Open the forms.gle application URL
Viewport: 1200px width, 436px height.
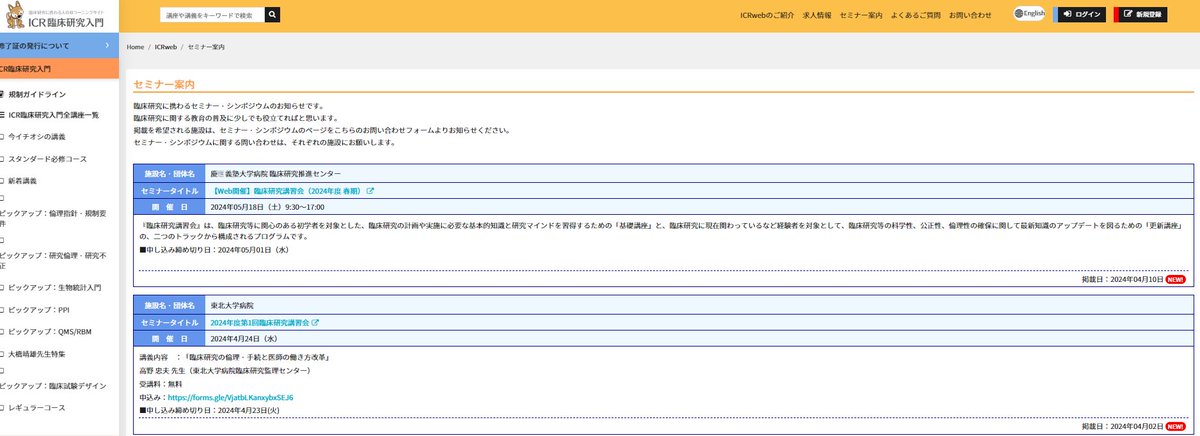click(230, 397)
